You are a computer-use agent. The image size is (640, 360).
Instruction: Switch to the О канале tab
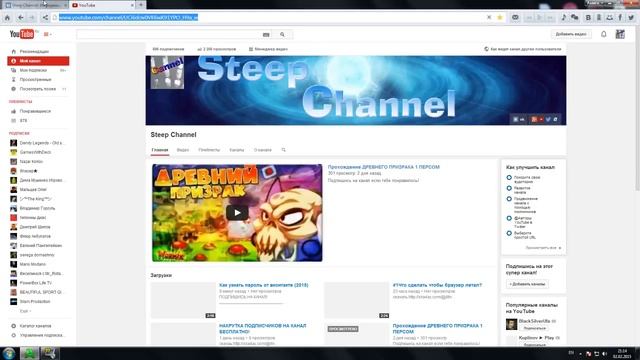[x=262, y=150]
